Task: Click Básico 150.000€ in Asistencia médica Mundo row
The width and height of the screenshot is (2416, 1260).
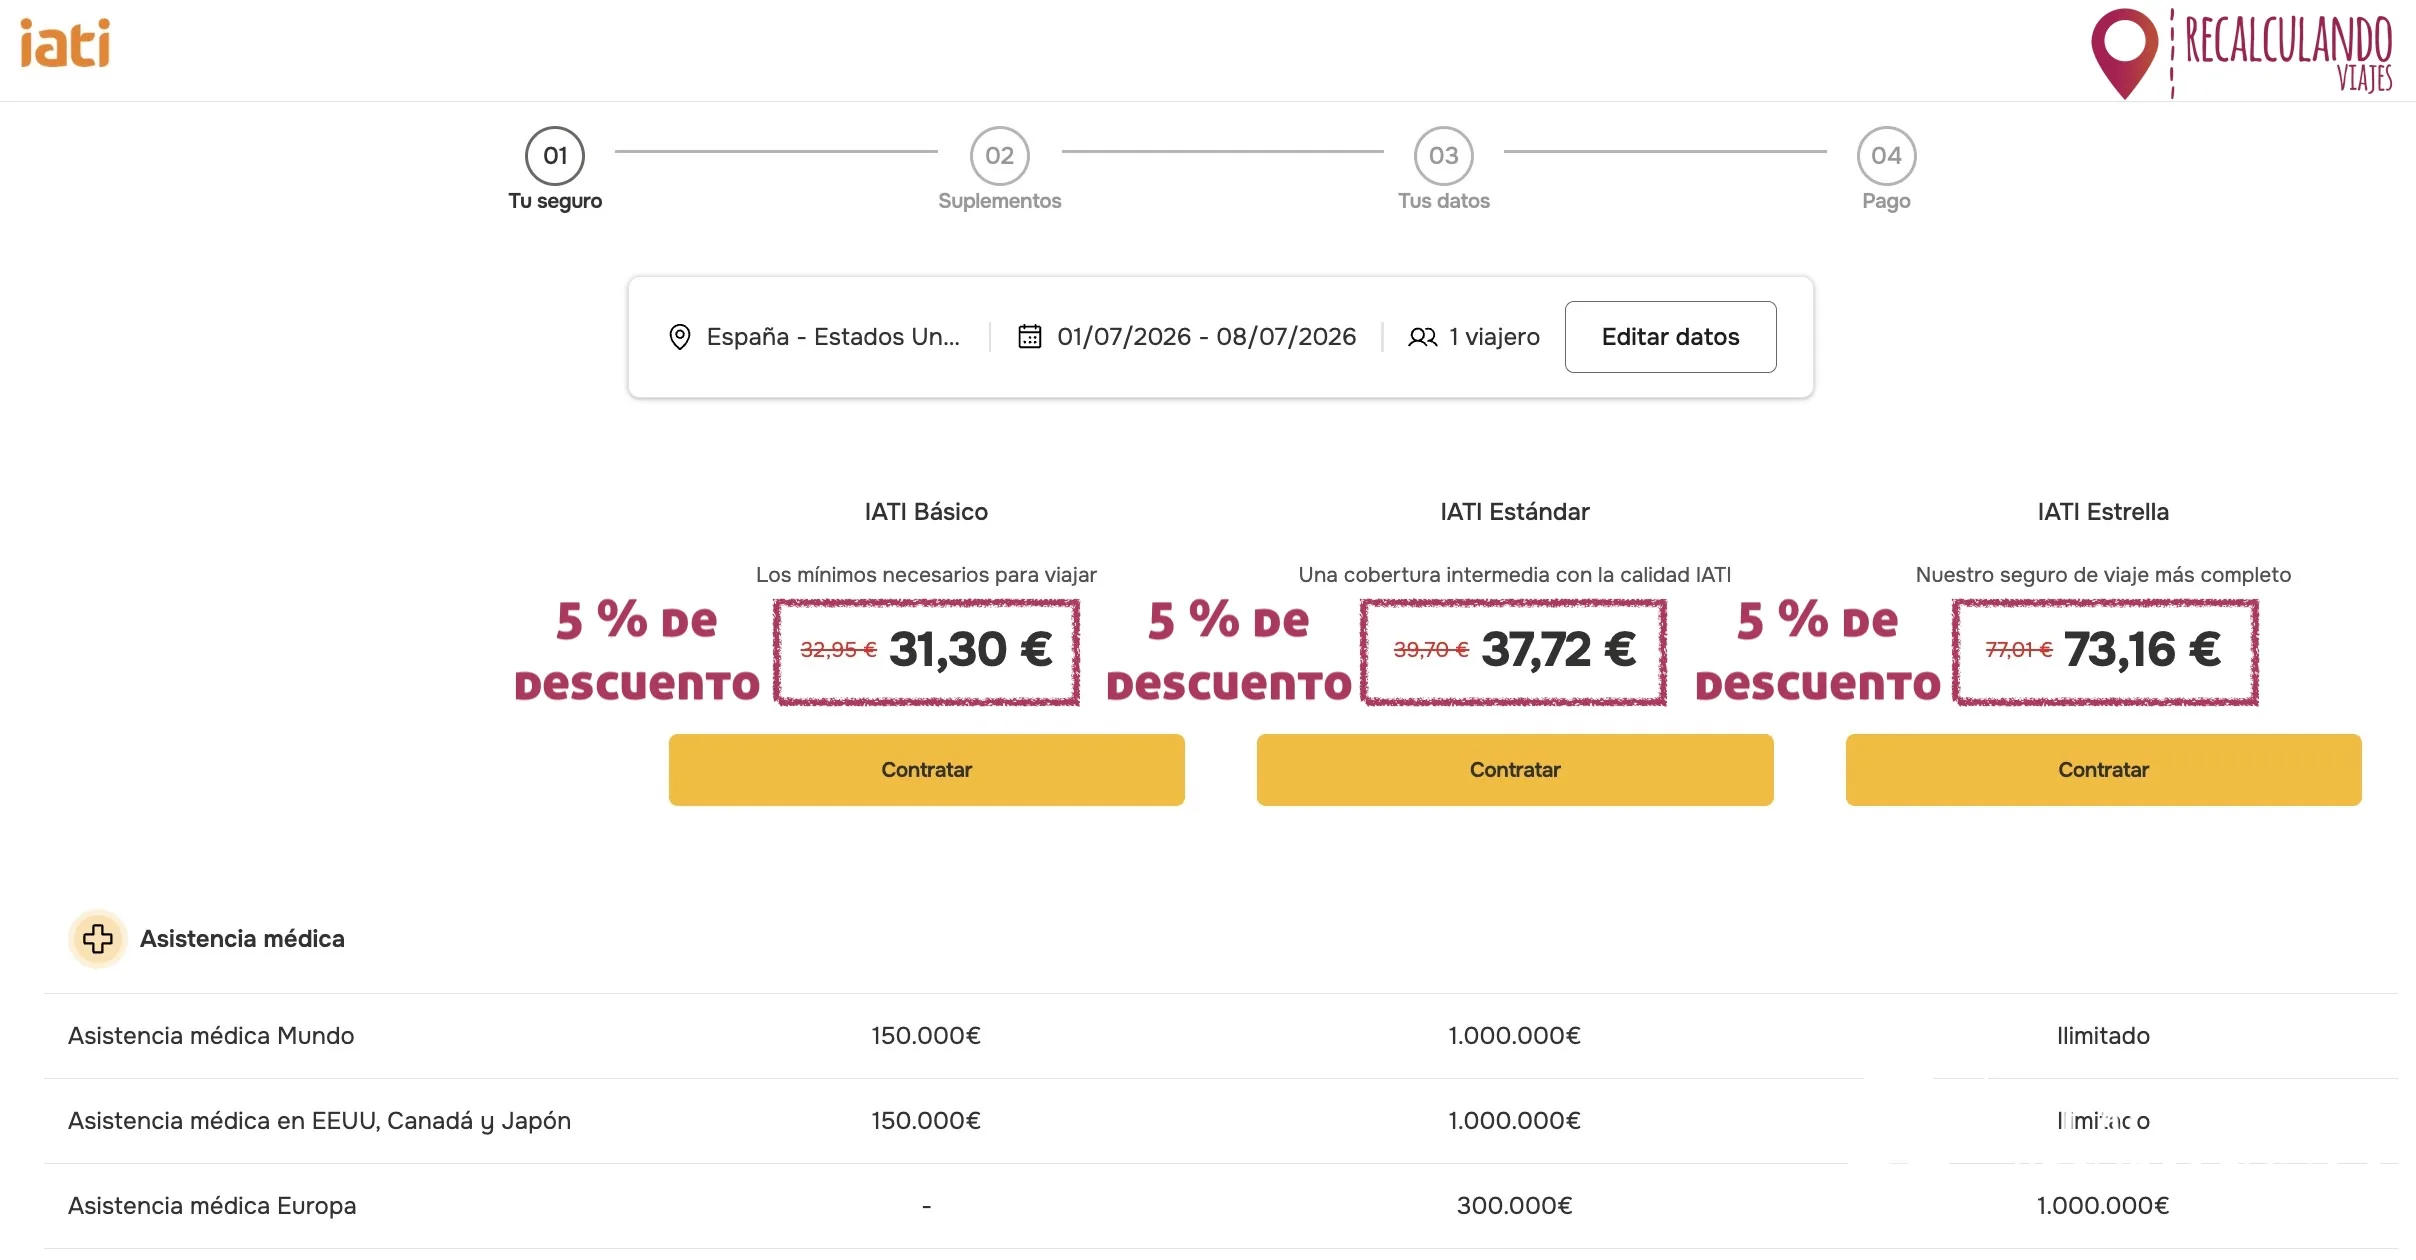Action: [926, 1036]
